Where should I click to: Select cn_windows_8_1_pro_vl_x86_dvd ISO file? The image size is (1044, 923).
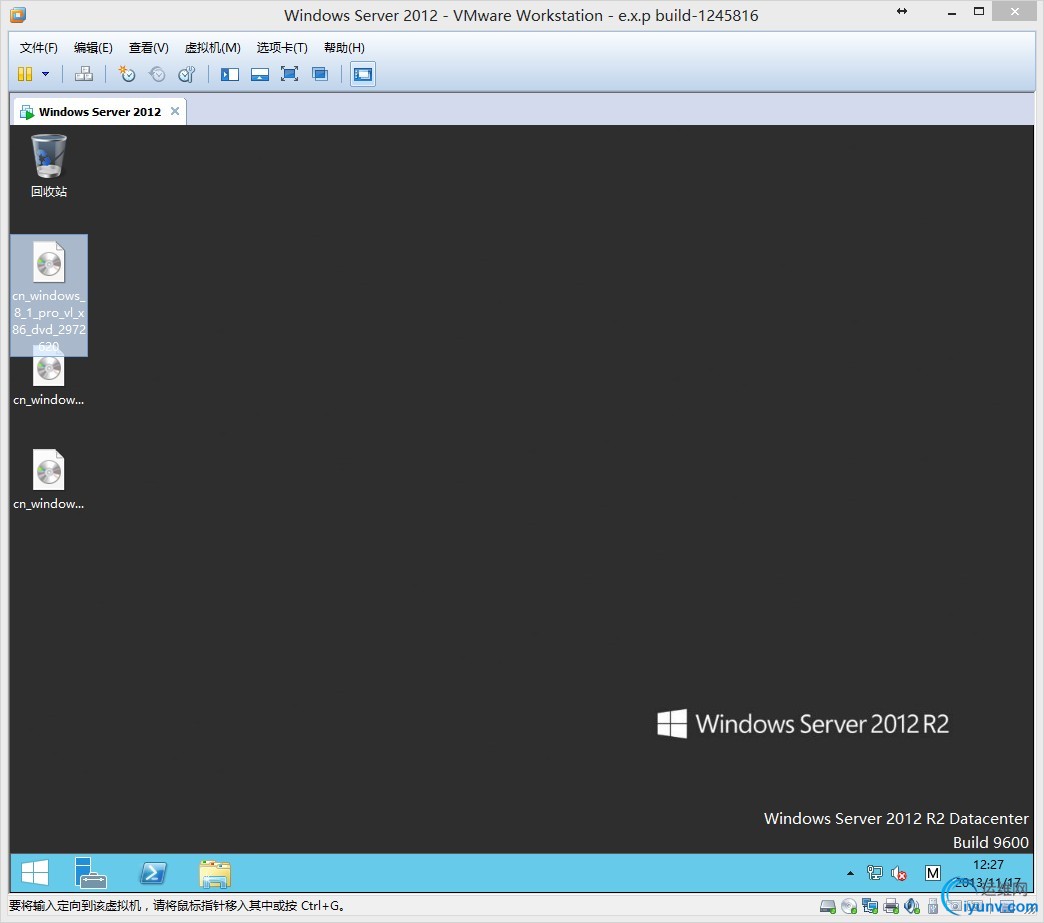click(49, 295)
